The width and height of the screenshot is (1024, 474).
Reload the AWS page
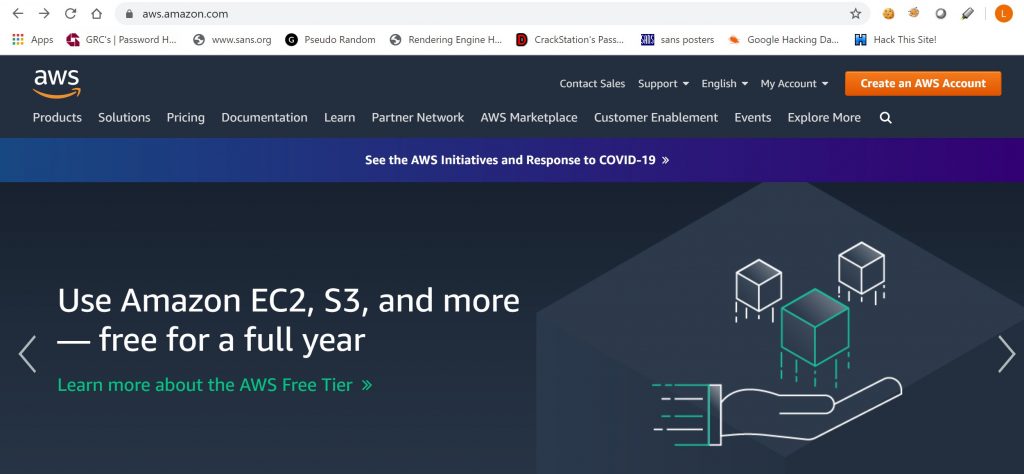click(71, 14)
